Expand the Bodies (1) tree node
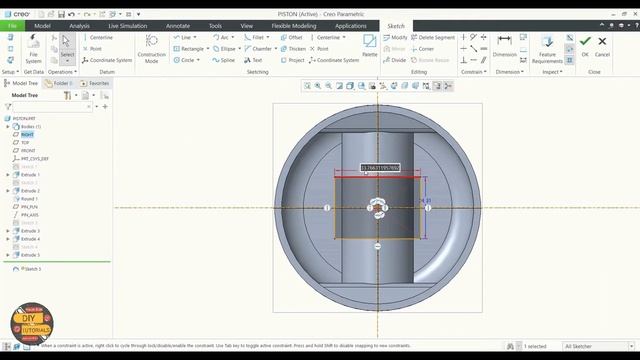The width and height of the screenshot is (640, 360). 8,127
